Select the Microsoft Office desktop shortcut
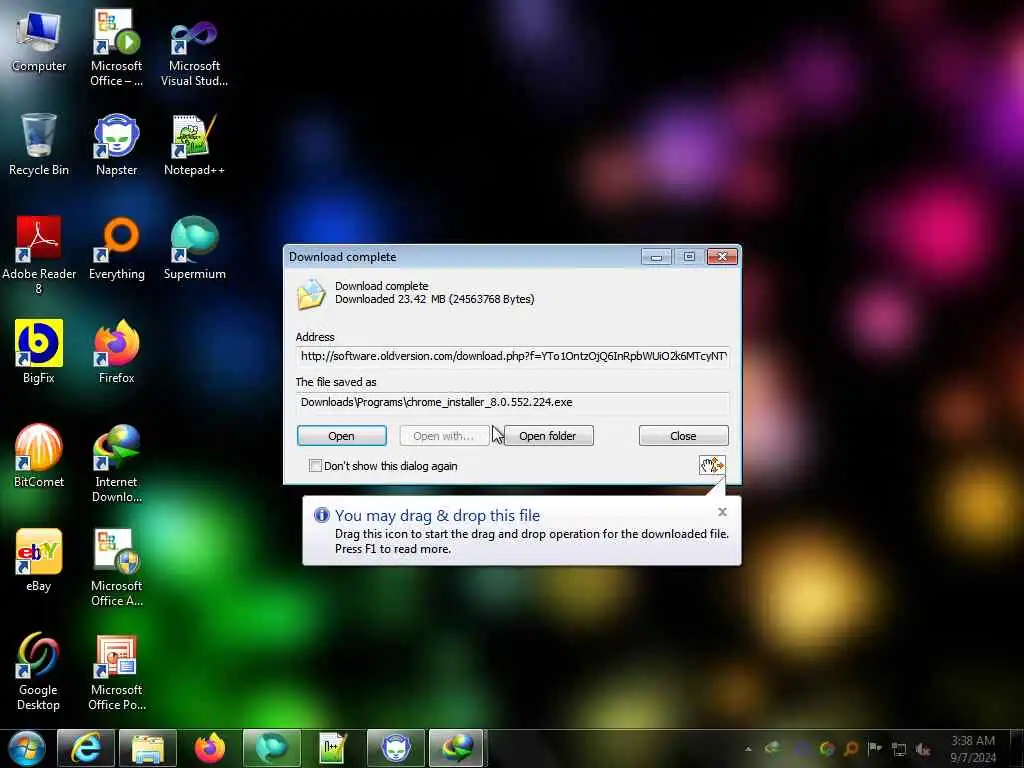1024x768 pixels. point(116,47)
